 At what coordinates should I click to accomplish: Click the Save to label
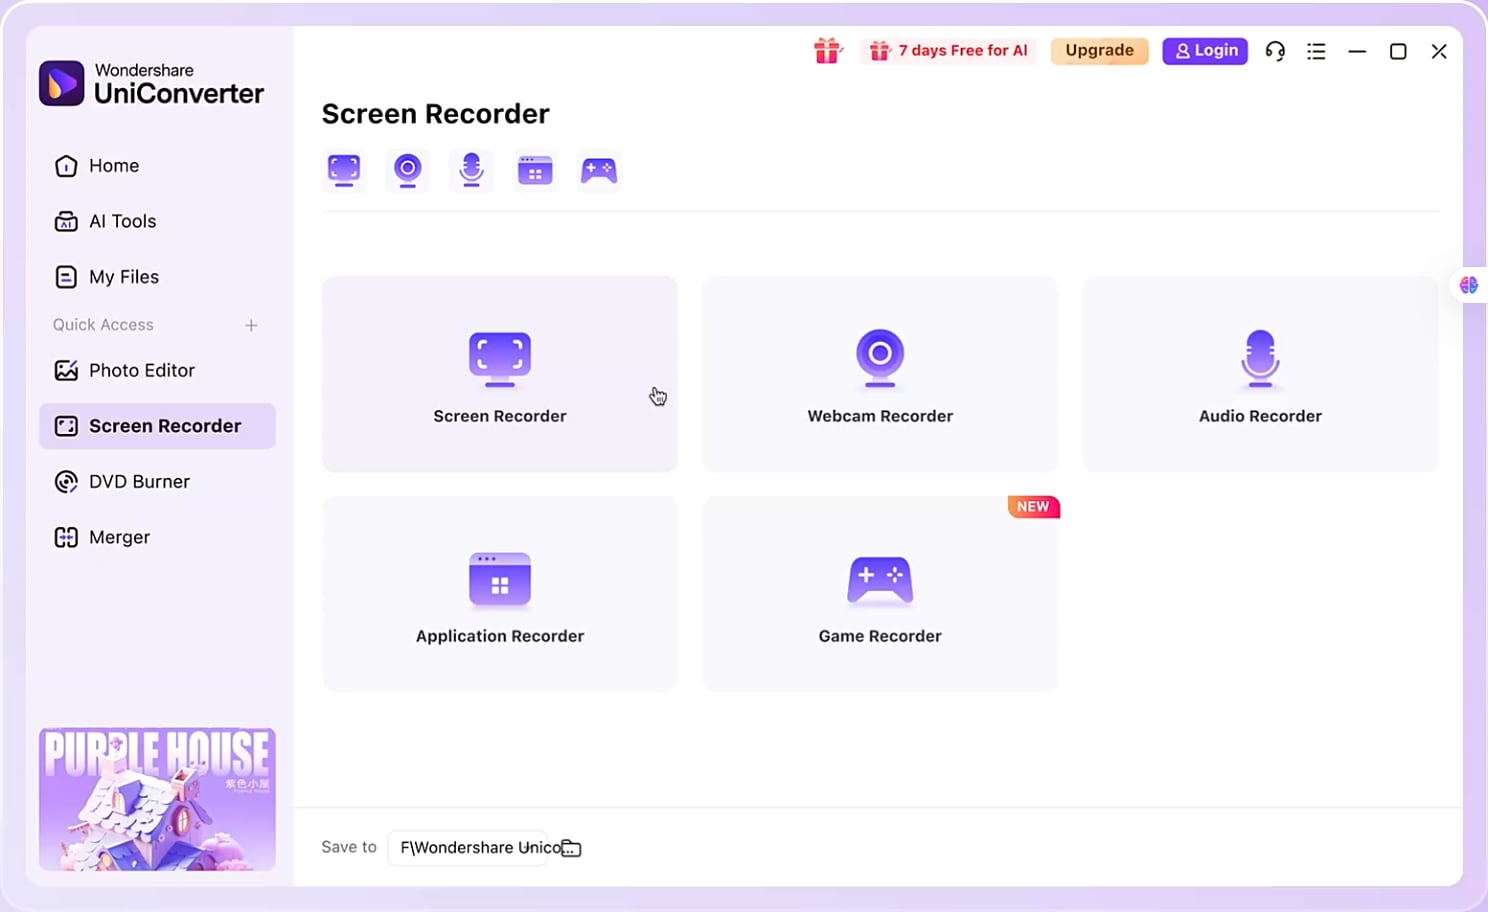(349, 847)
